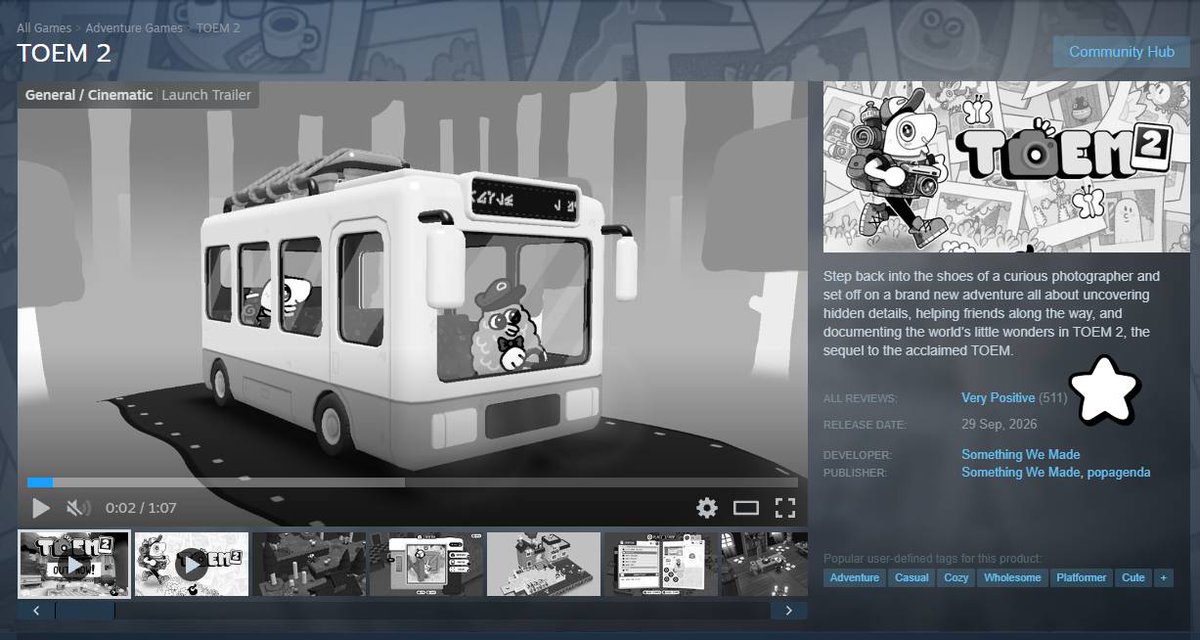Open the TOEM 2 header capsule image

point(1007,167)
